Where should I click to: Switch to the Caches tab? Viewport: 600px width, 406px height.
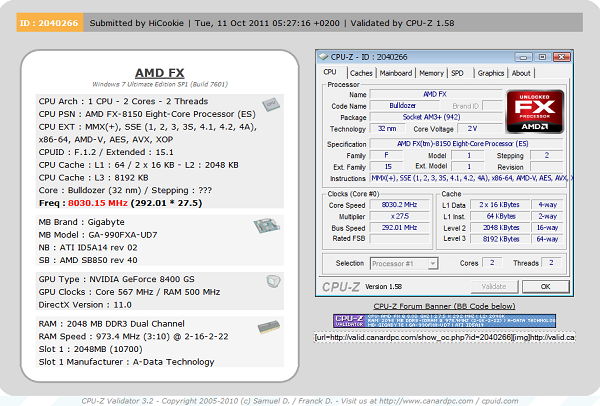361,73
